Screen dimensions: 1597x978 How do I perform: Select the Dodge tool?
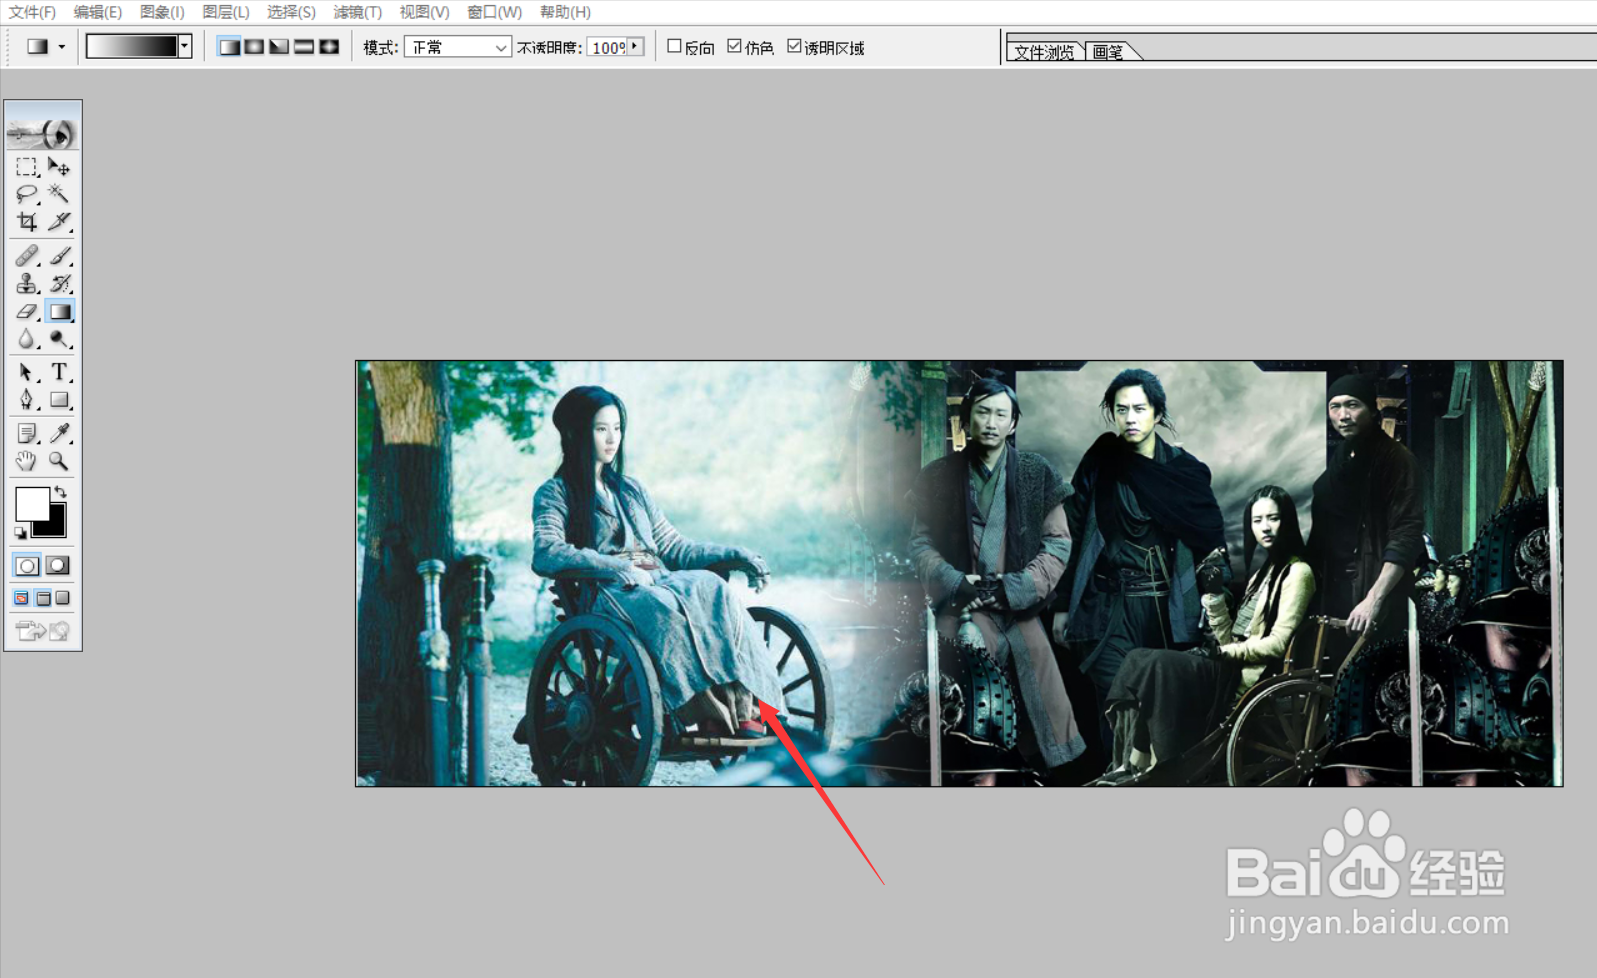[60, 340]
